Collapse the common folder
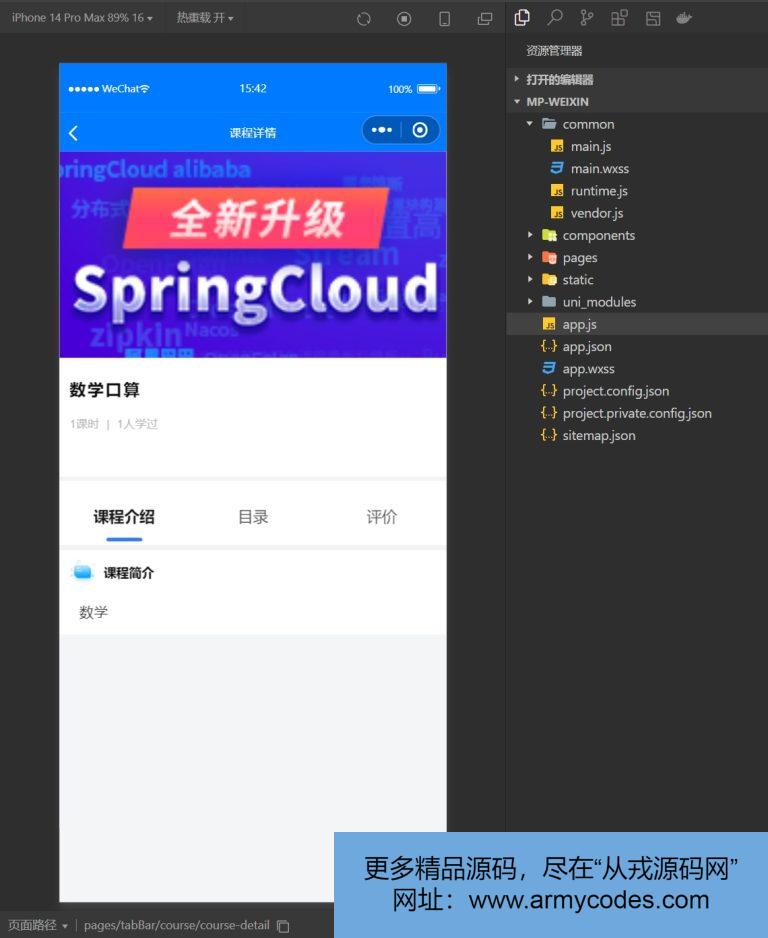The height and width of the screenshot is (938, 768). pos(588,124)
